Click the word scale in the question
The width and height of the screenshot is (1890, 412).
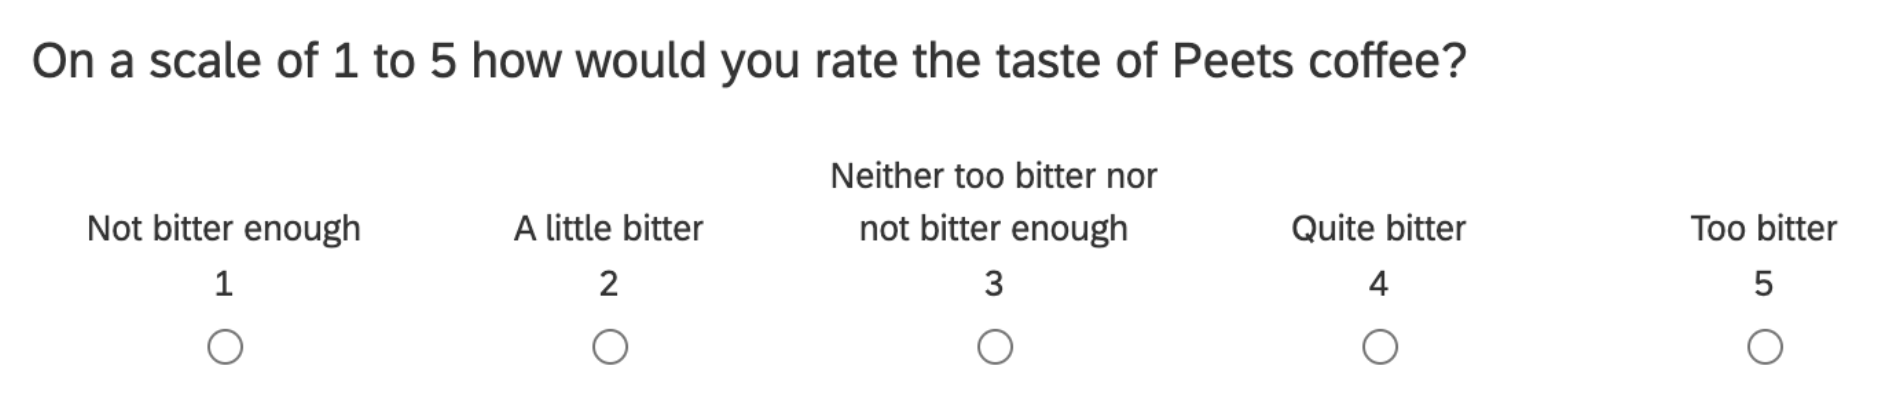(206, 61)
